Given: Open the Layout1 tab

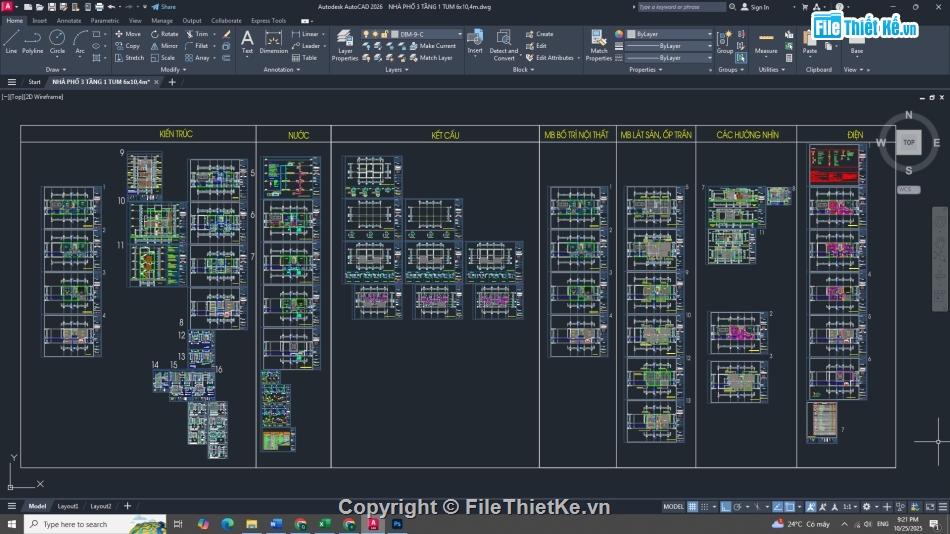Looking at the screenshot, I should pyautogui.click(x=67, y=506).
